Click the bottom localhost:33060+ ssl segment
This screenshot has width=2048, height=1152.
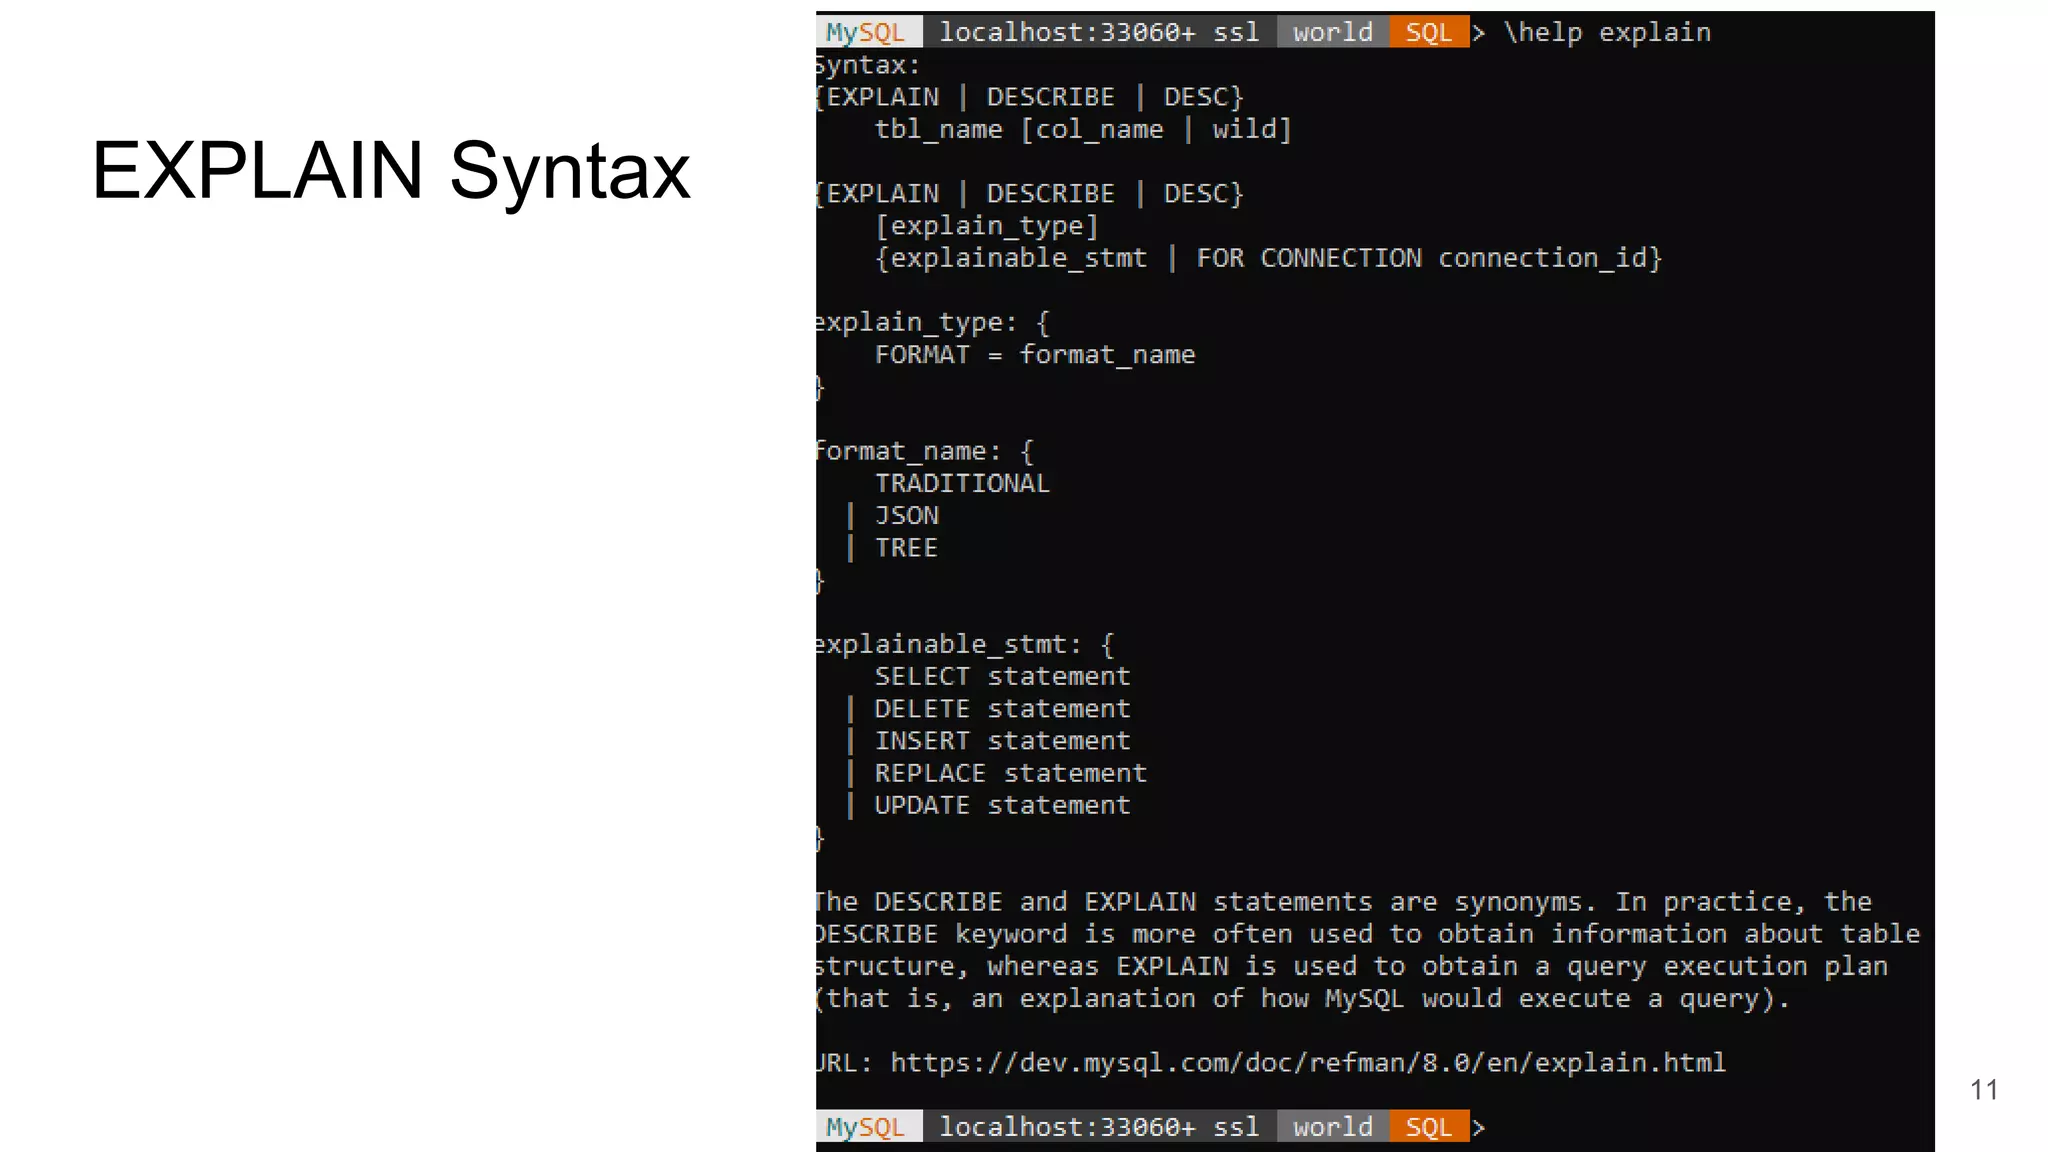pyautogui.click(x=1099, y=1126)
